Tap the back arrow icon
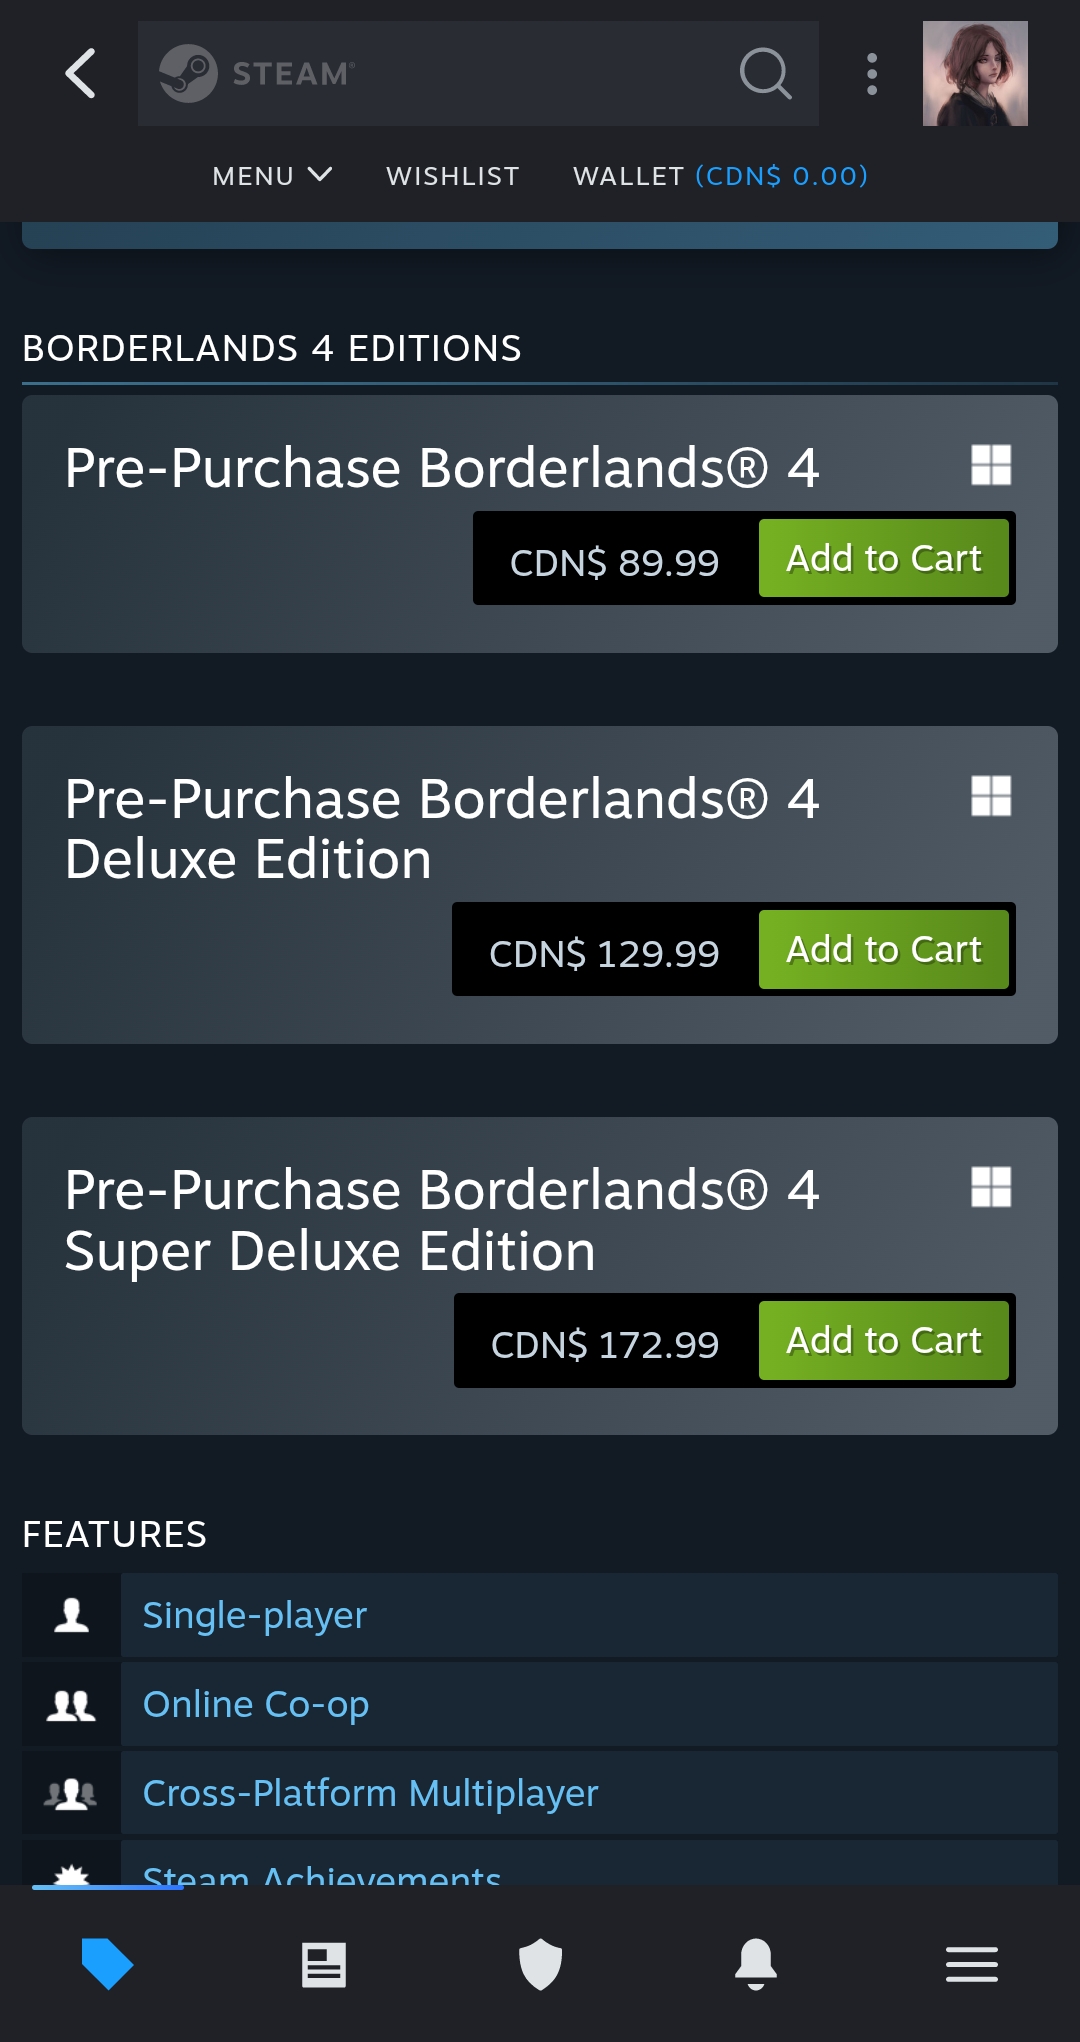Viewport: 1080px width, 2042px height. pyautogui.click(x=81, y=73)
